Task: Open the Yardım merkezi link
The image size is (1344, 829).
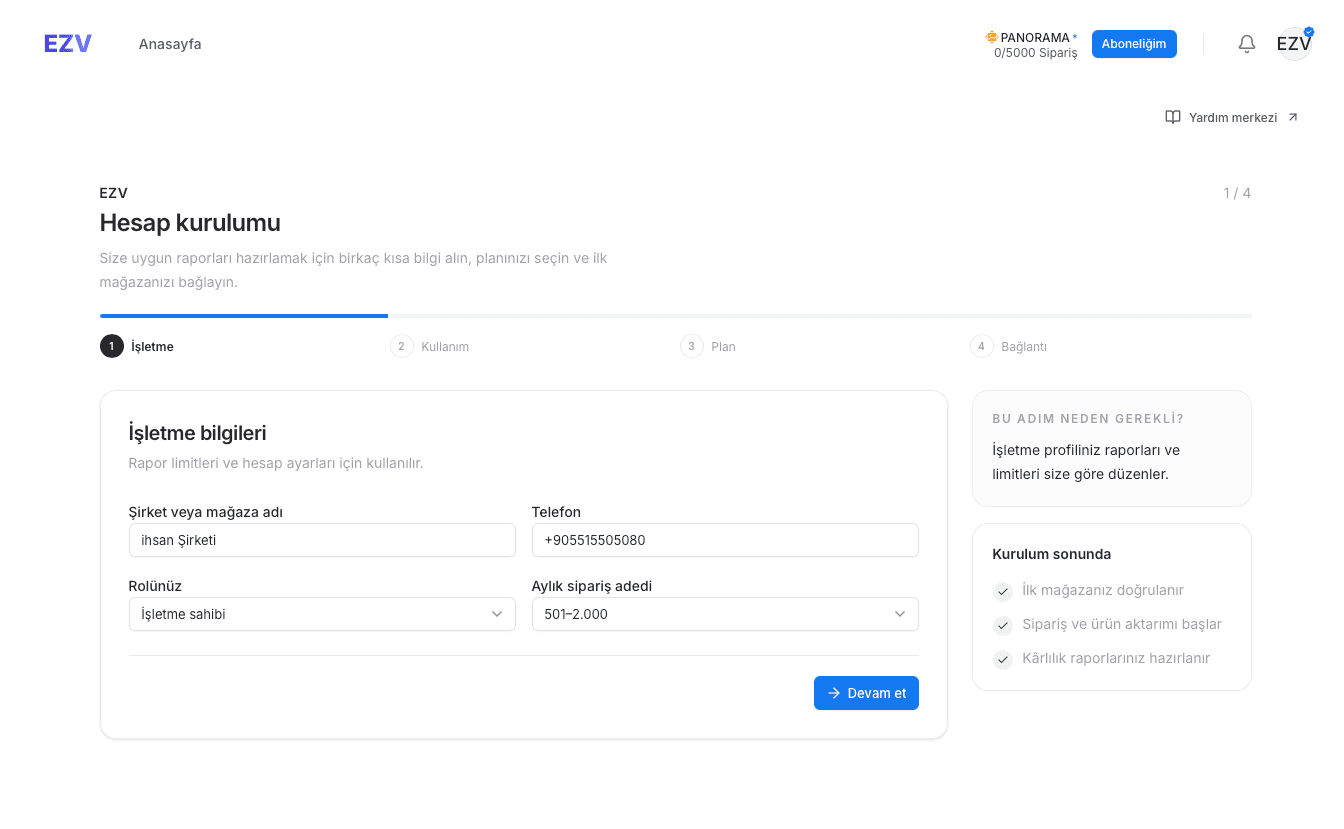Action: [1233, 117]
